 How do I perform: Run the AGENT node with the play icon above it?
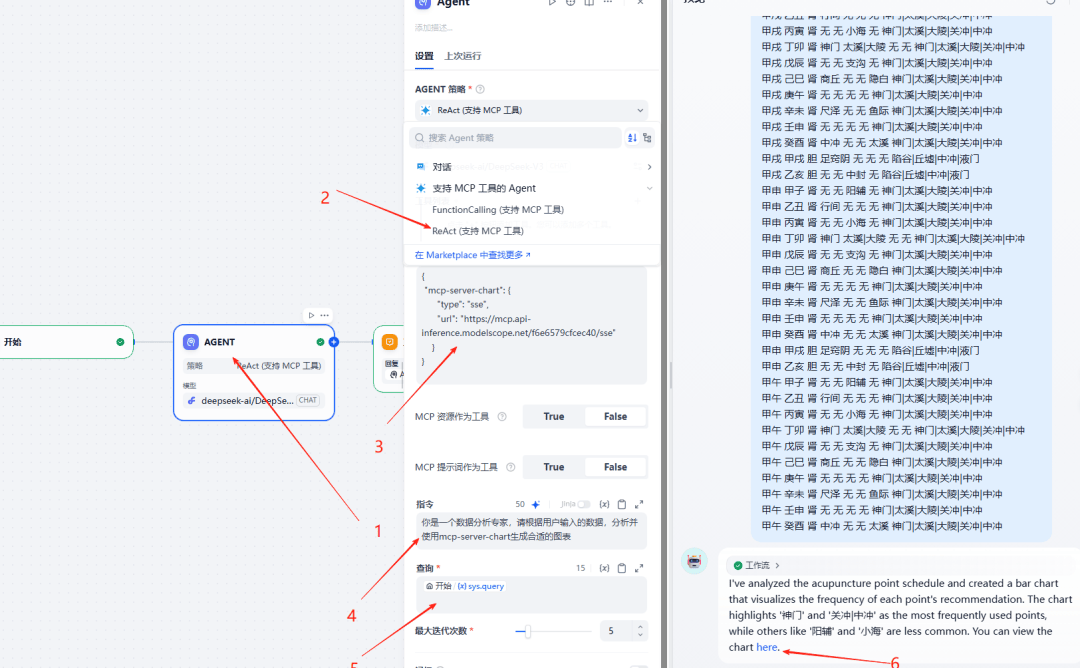311,315
